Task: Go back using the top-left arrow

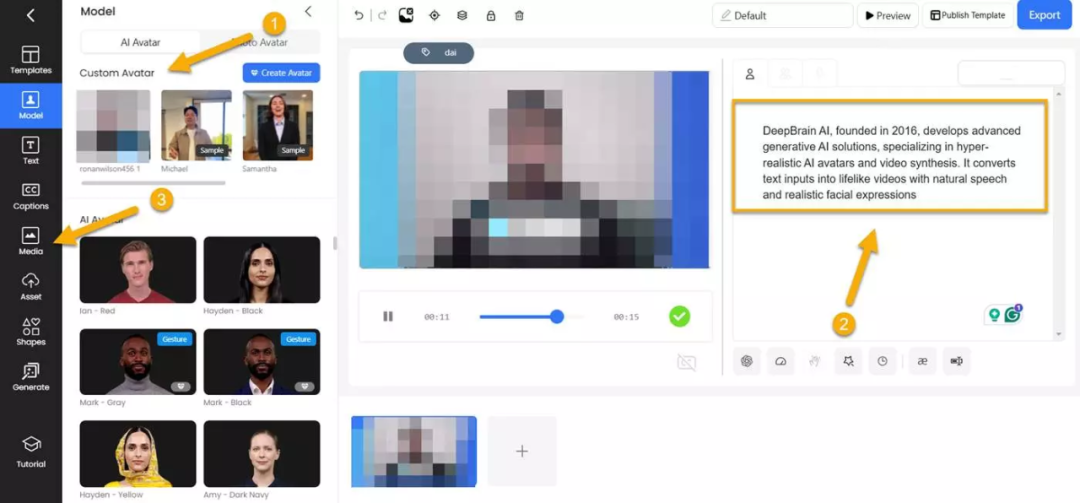Action: click(30, 16)
